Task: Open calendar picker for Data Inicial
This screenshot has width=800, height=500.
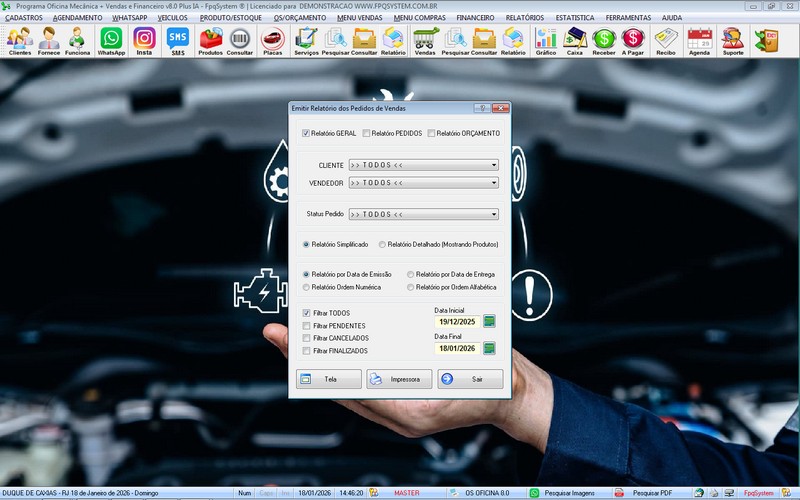Action: tap(489, 321)
